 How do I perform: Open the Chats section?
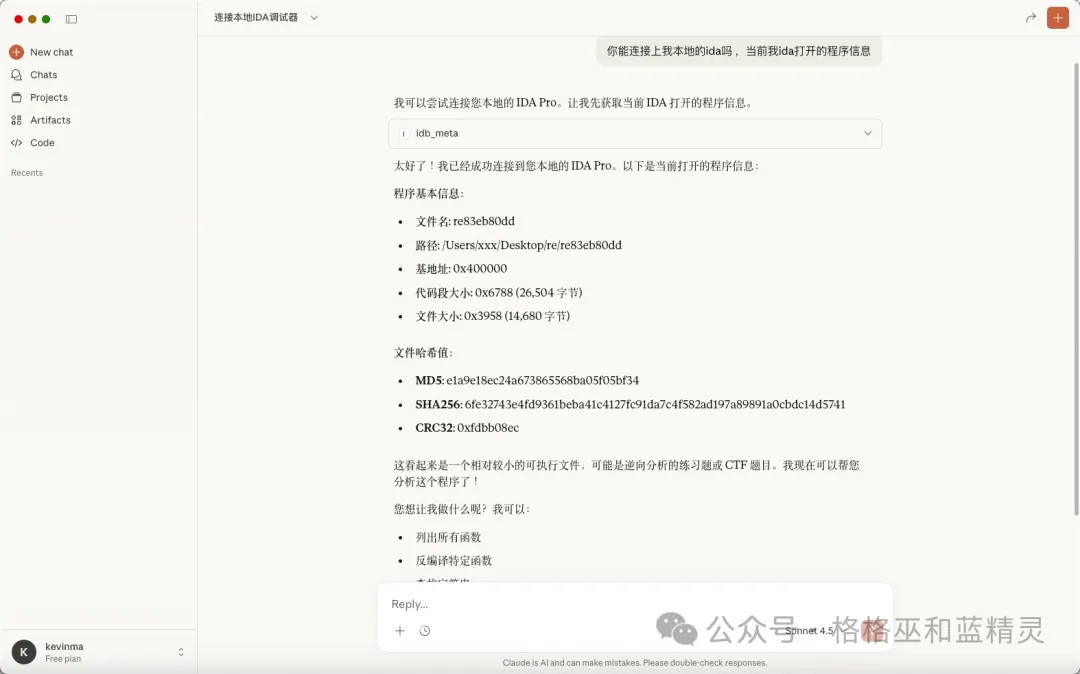click(x=43, y=74)
